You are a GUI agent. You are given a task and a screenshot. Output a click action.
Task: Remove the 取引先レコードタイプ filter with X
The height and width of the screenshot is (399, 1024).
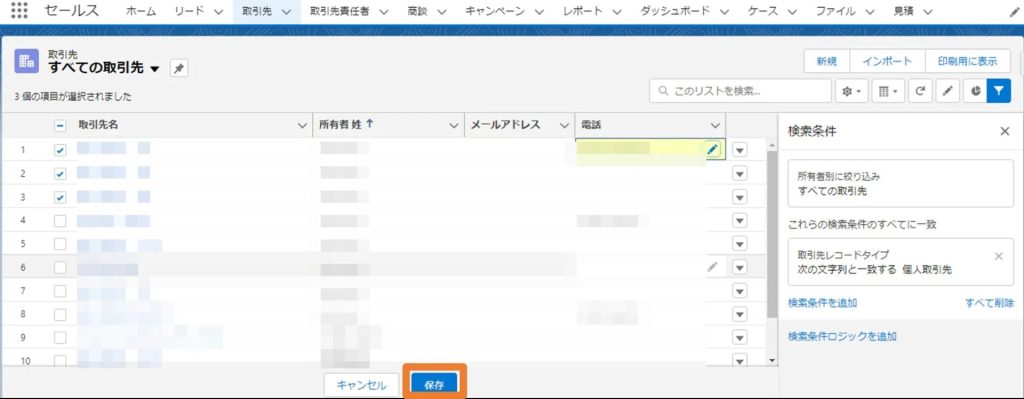(998, 256)
